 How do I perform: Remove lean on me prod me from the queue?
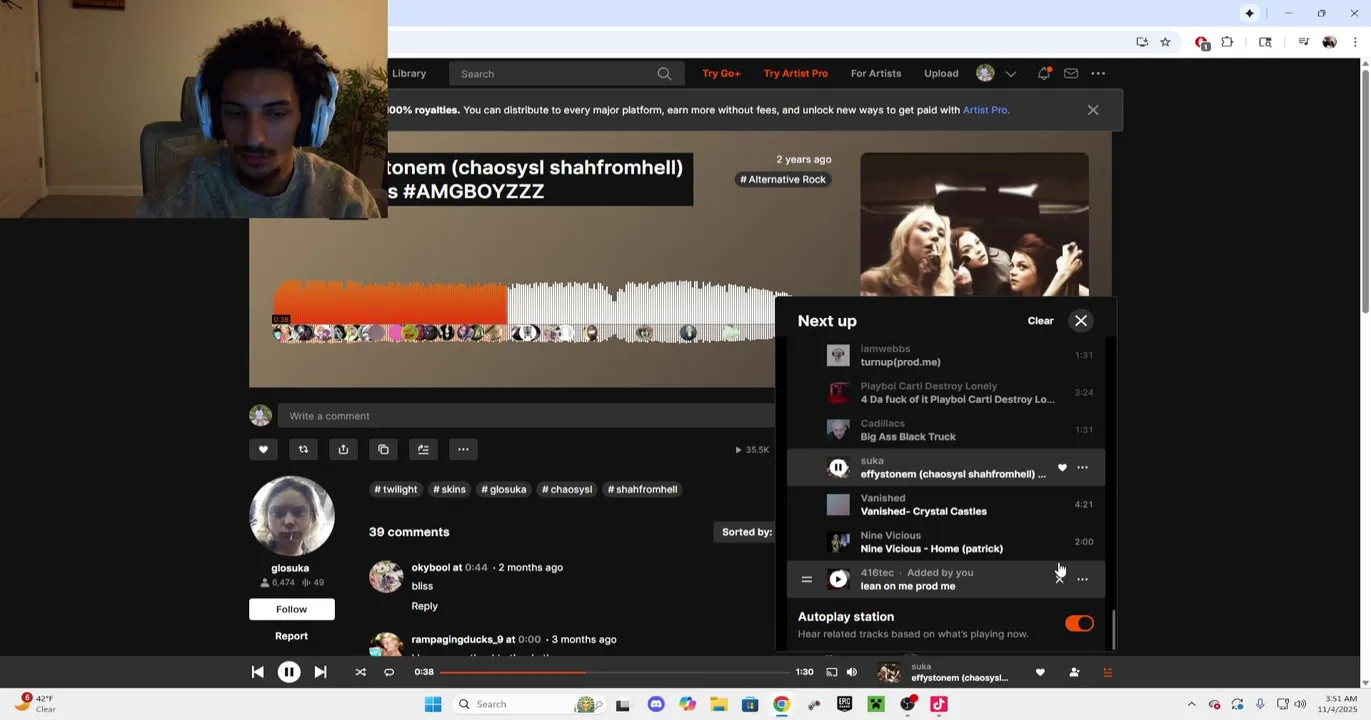[x=1060, y=579]
